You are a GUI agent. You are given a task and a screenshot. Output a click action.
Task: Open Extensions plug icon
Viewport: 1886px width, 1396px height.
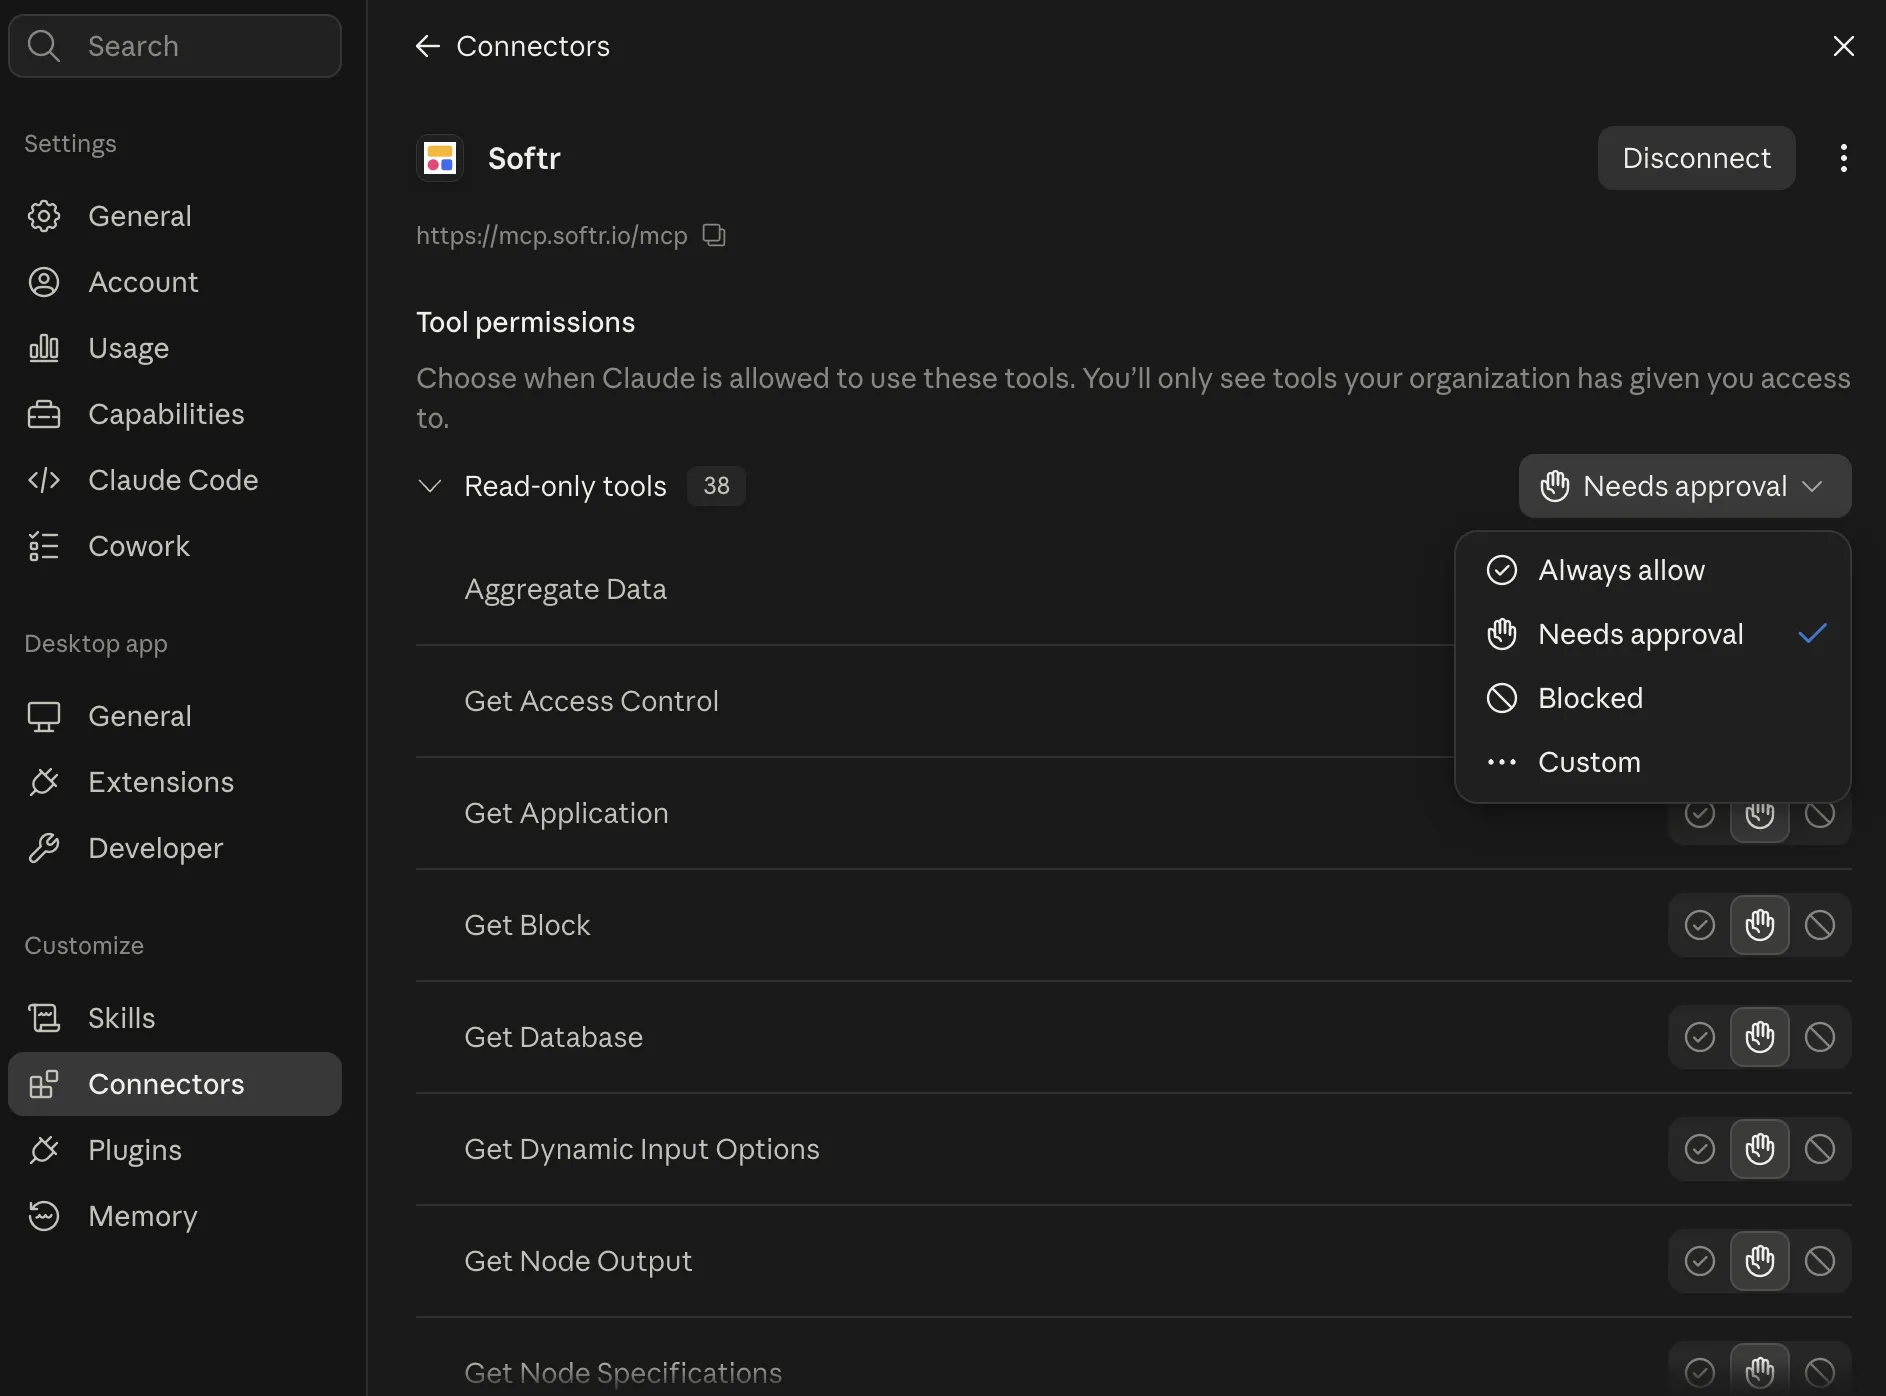pyautogui.click(x=44, y=782)
